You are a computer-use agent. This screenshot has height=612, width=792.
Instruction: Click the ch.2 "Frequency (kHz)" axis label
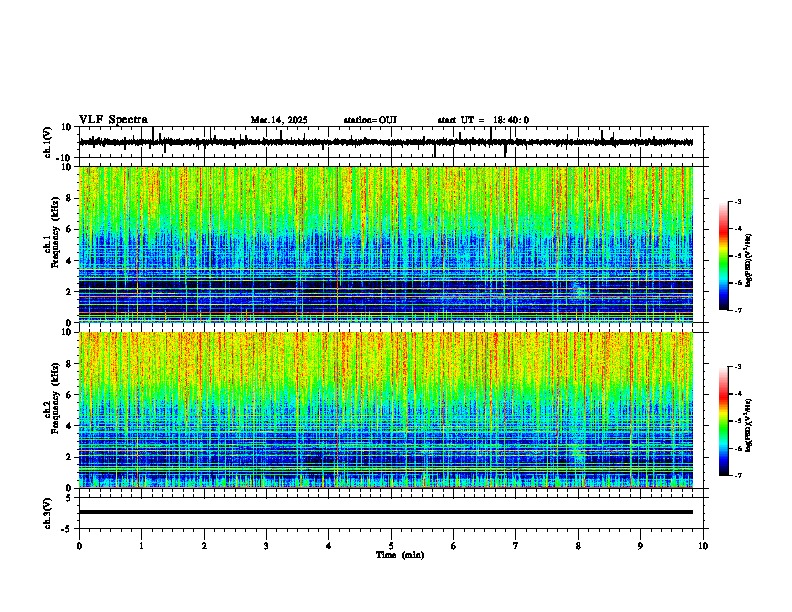[56, 398]
